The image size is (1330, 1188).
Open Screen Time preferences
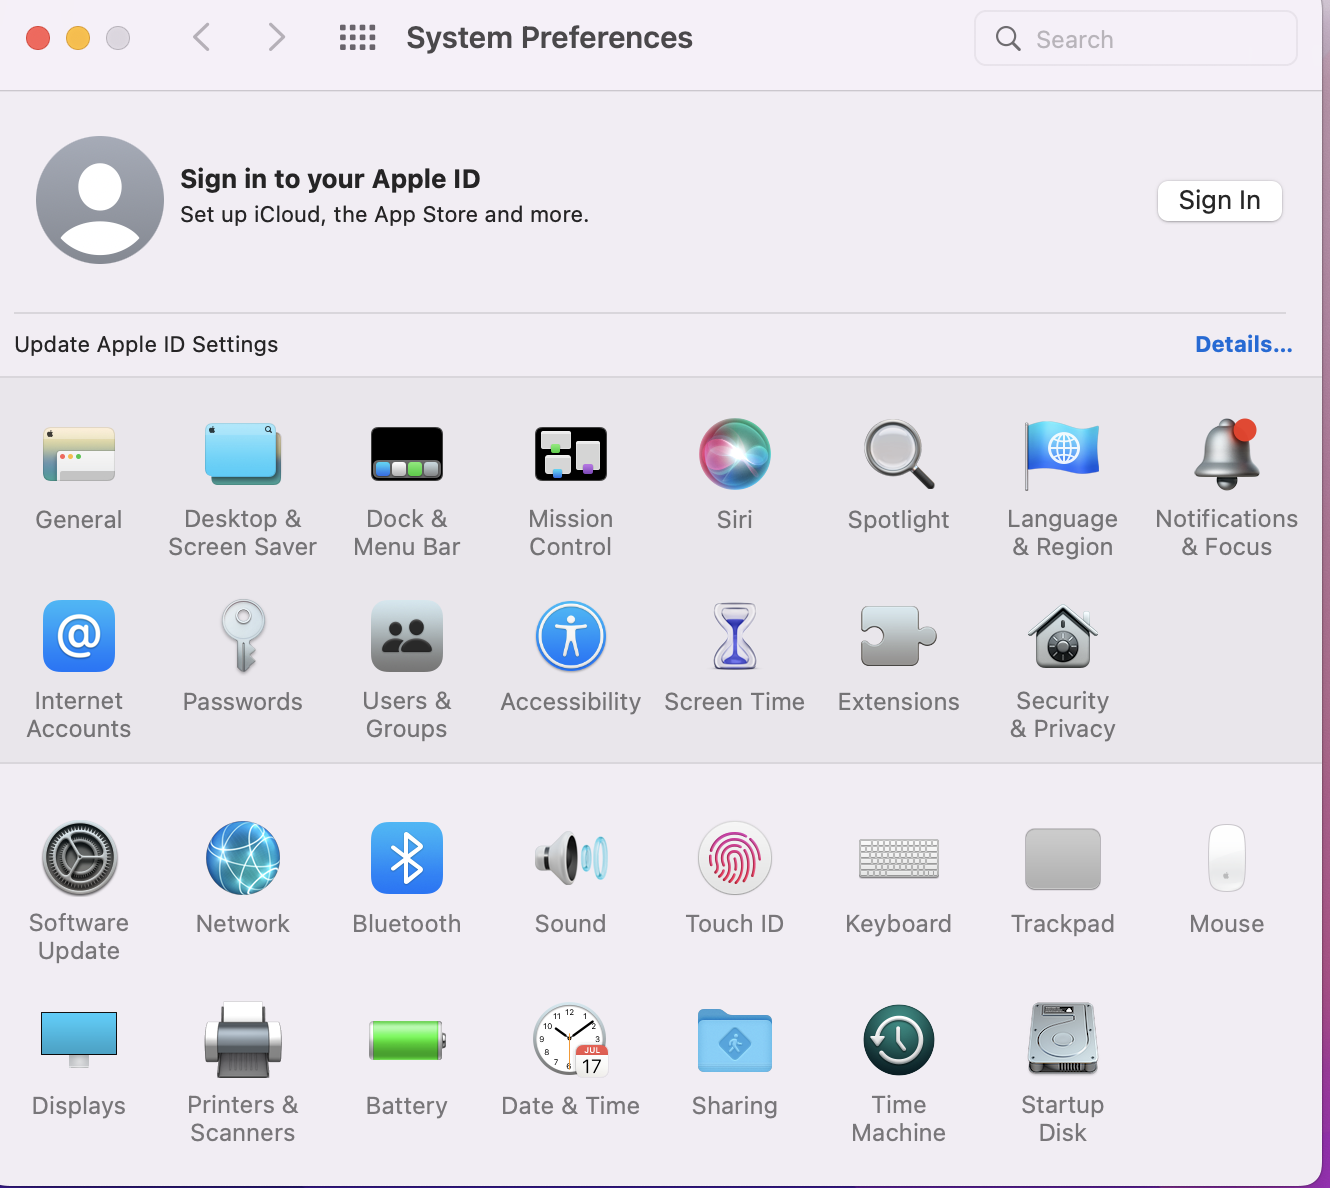[x=735, y=637]
